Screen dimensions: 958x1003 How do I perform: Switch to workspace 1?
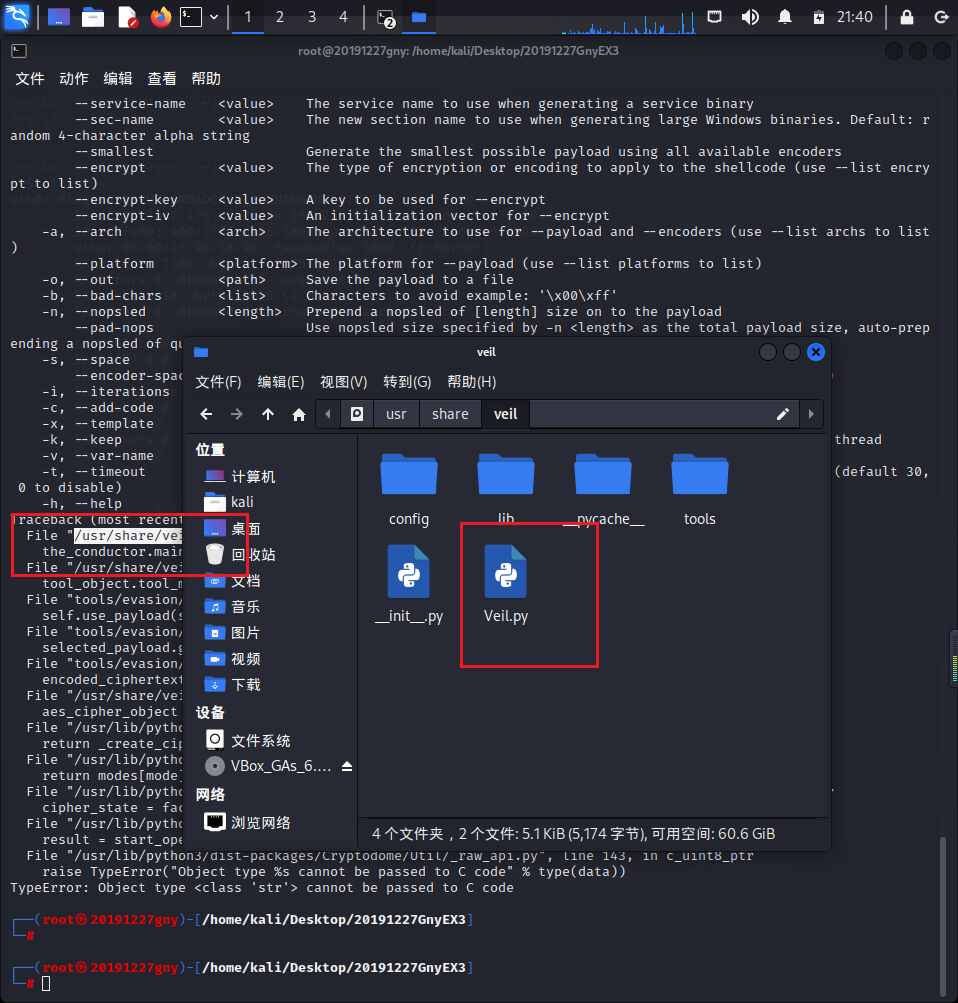pos(247,17)
